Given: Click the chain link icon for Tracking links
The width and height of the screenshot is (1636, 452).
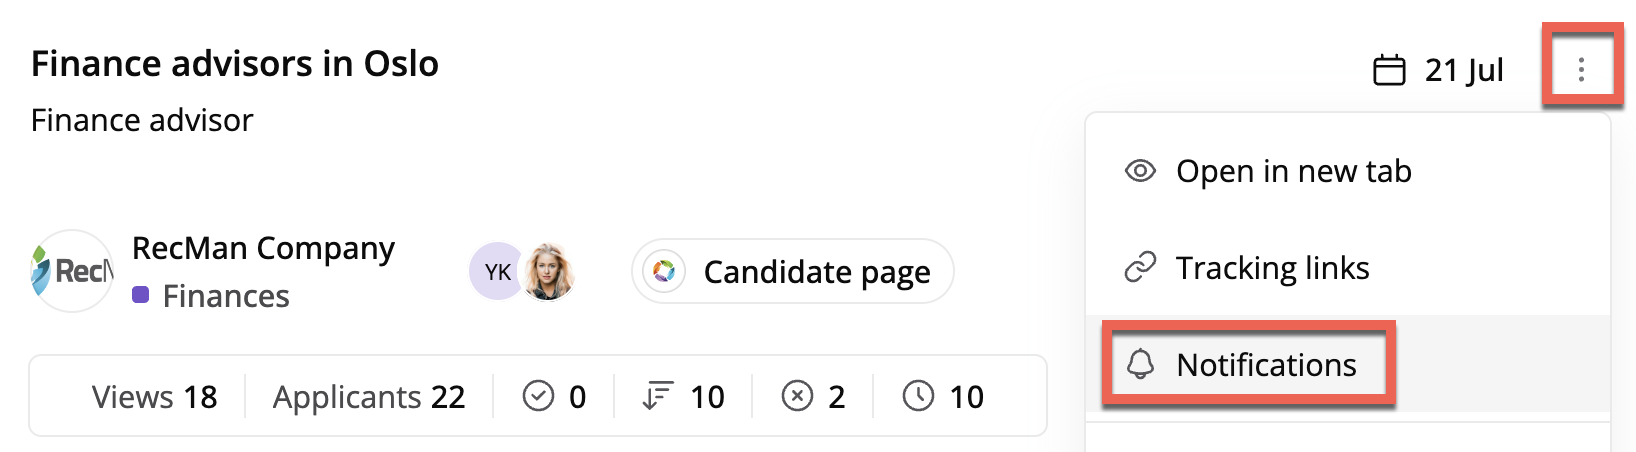Looking at the screenshot, I should pos(1140,268).
